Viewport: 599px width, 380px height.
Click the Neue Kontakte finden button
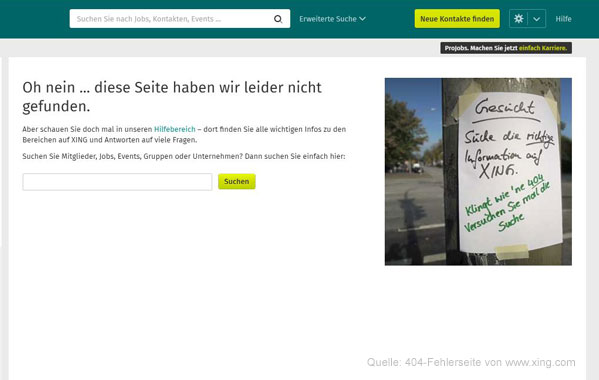457,19
